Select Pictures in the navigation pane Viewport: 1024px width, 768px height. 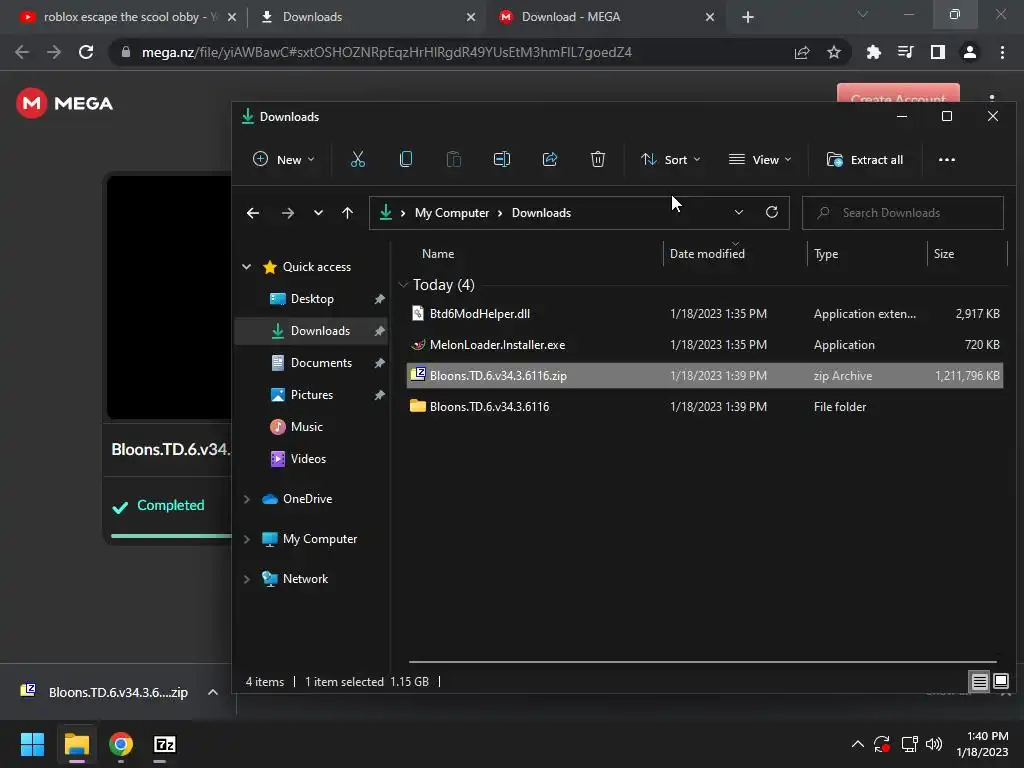coord(312,394)
